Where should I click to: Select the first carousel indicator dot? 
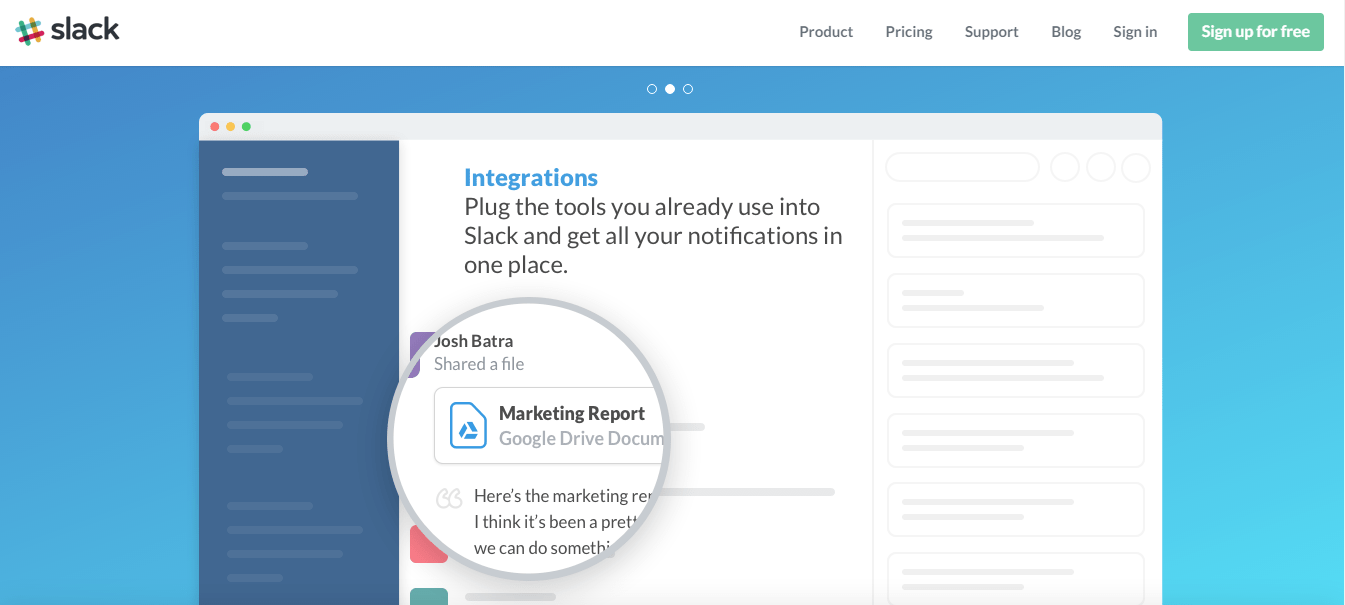pos(652,89)
